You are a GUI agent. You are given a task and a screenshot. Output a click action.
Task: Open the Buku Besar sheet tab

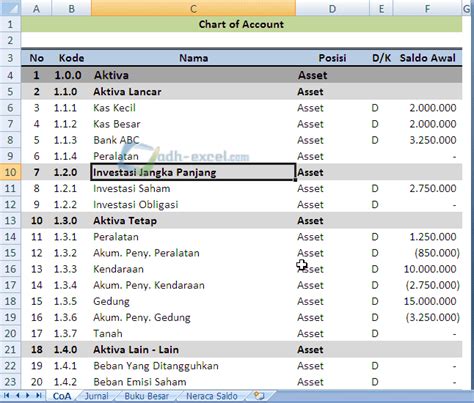point(146,396)
